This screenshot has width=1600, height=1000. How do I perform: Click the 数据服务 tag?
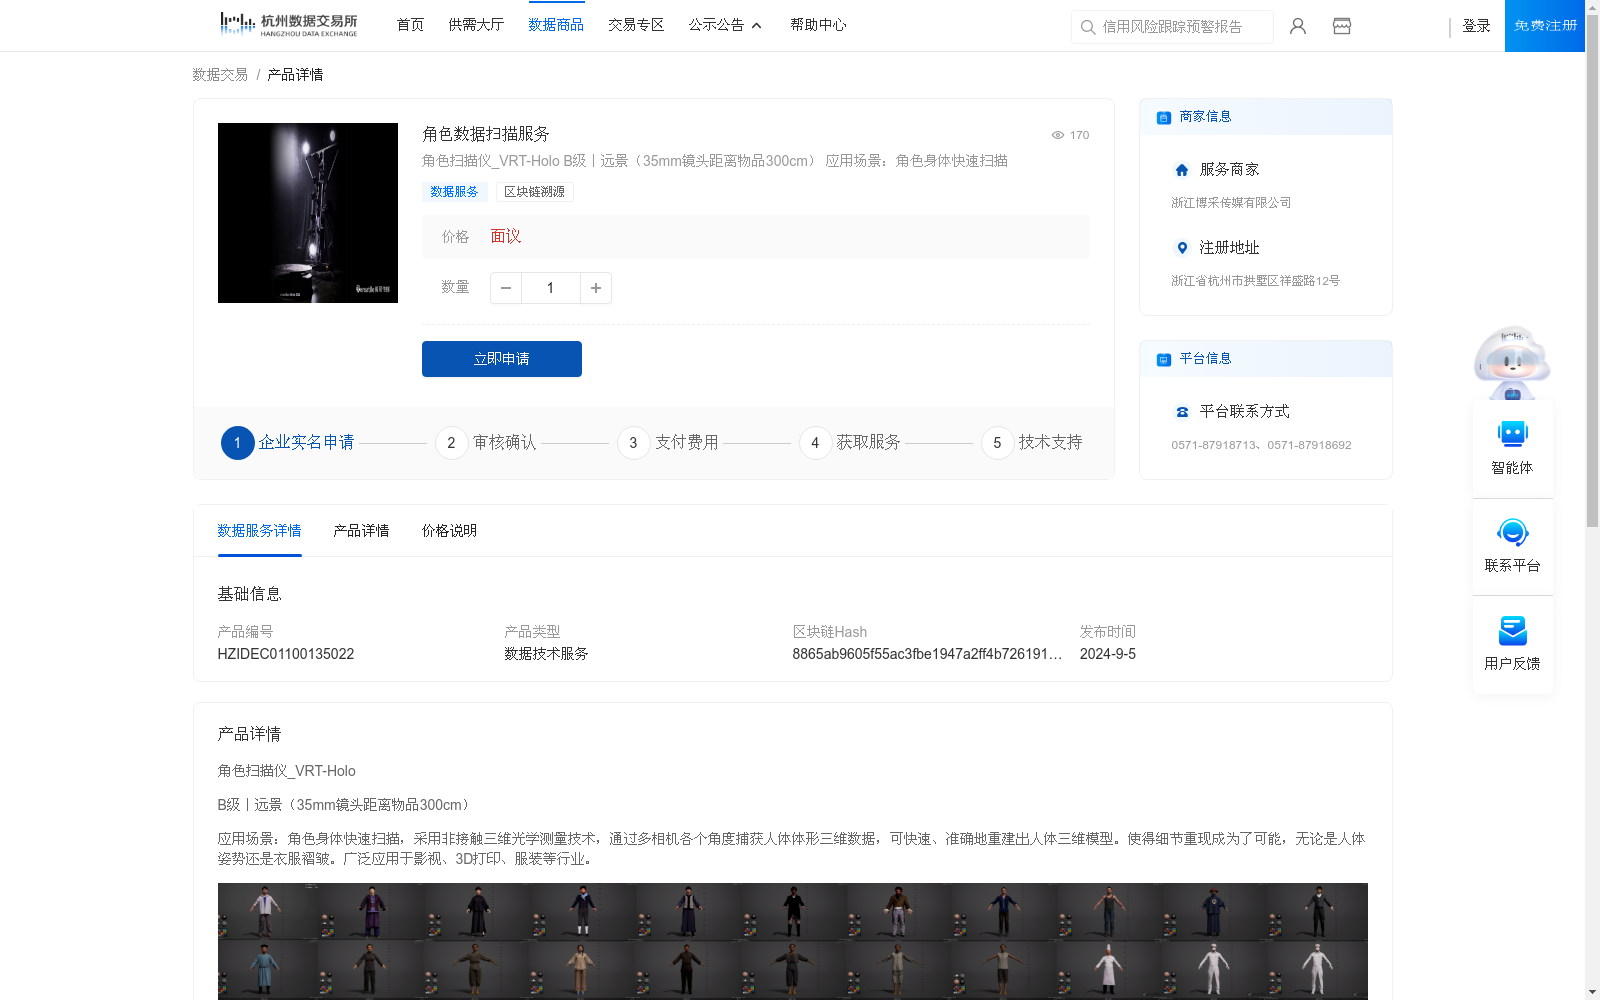pyautogui.click(x=454, y=192)
